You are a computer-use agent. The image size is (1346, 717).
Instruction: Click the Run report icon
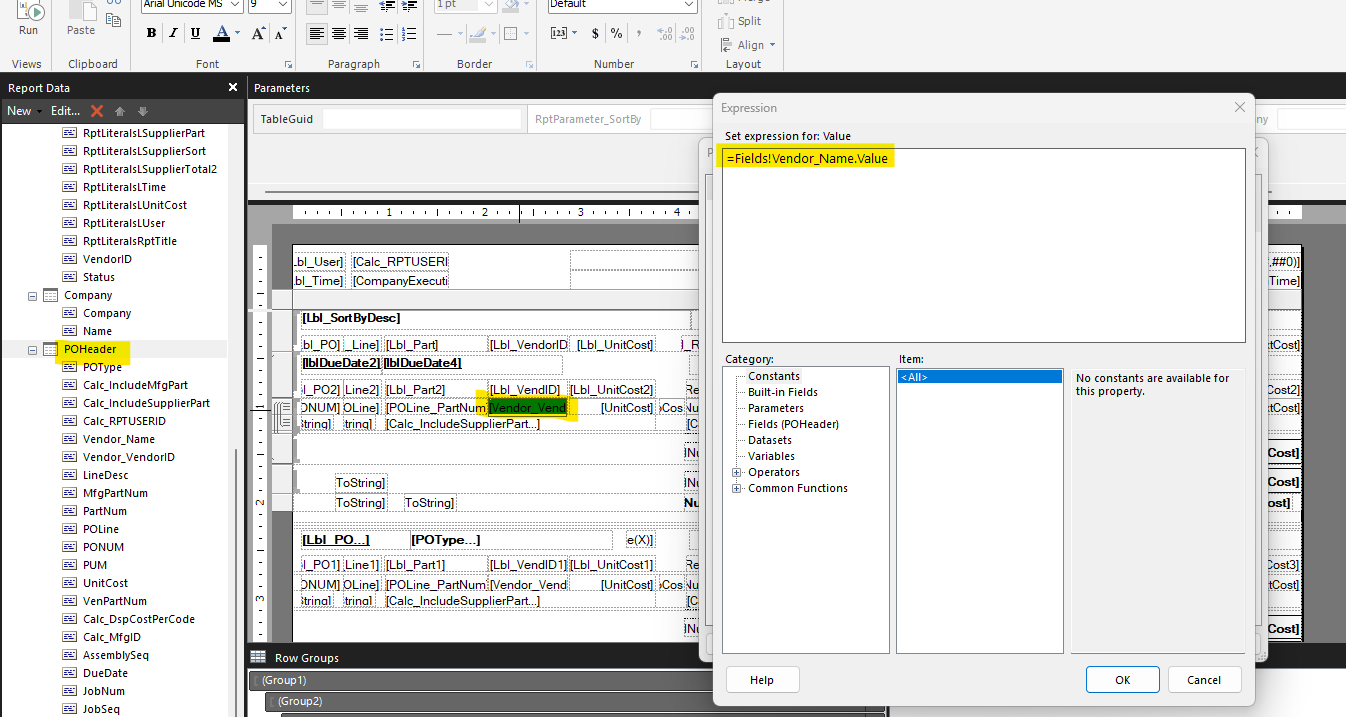pyautogui.click(x=28, y=17)
